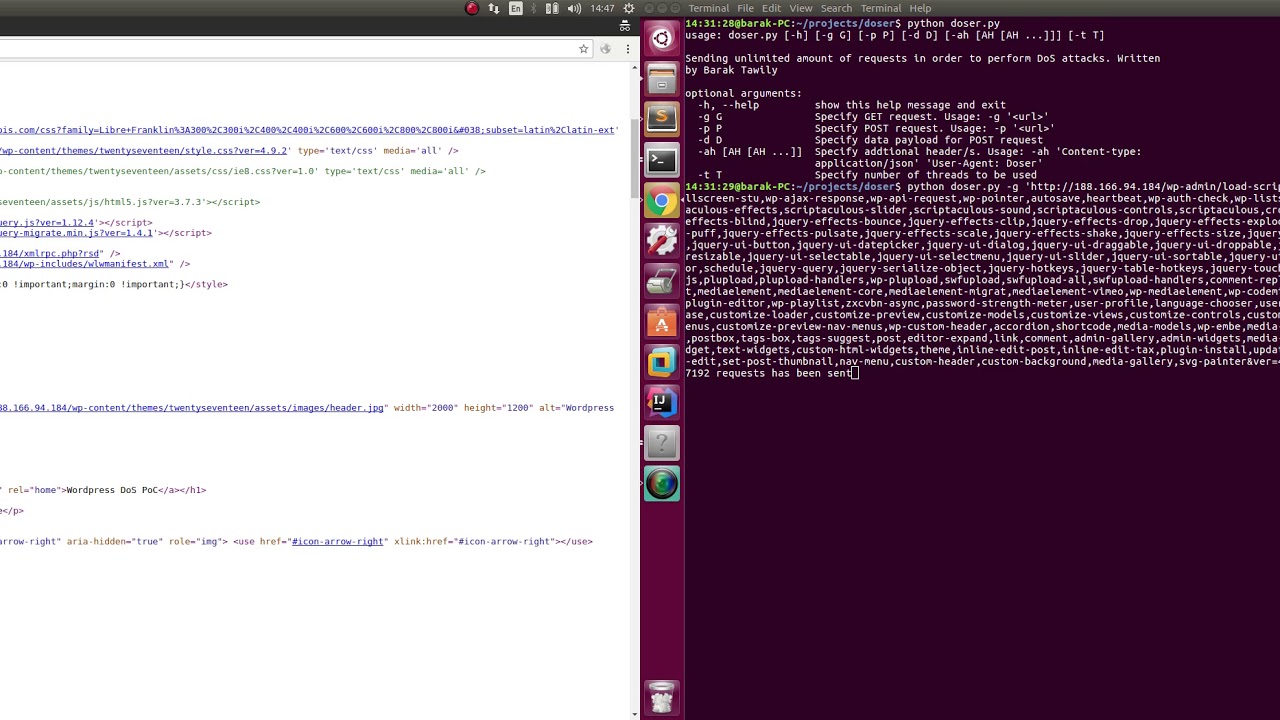The width and height of the screenshot is (1280, 720).
Task: Open the Bluetooth indicator menu
Action: point(533,8)
